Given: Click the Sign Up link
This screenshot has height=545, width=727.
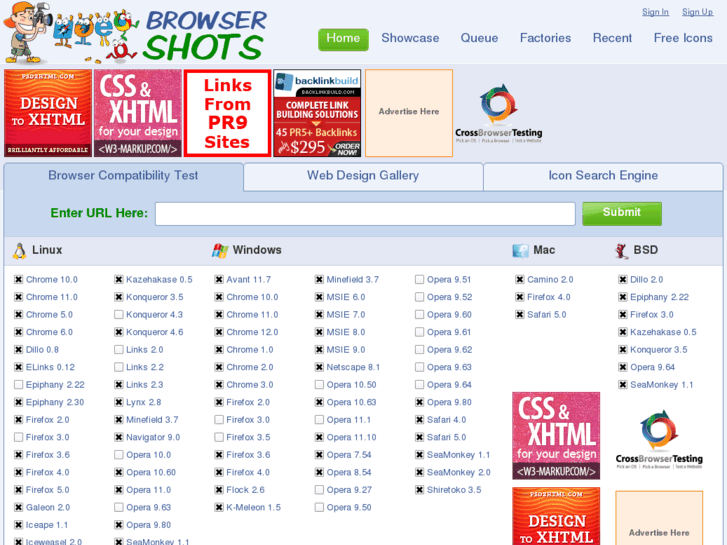Looking at the screenshot, I should tap(697, 12).
